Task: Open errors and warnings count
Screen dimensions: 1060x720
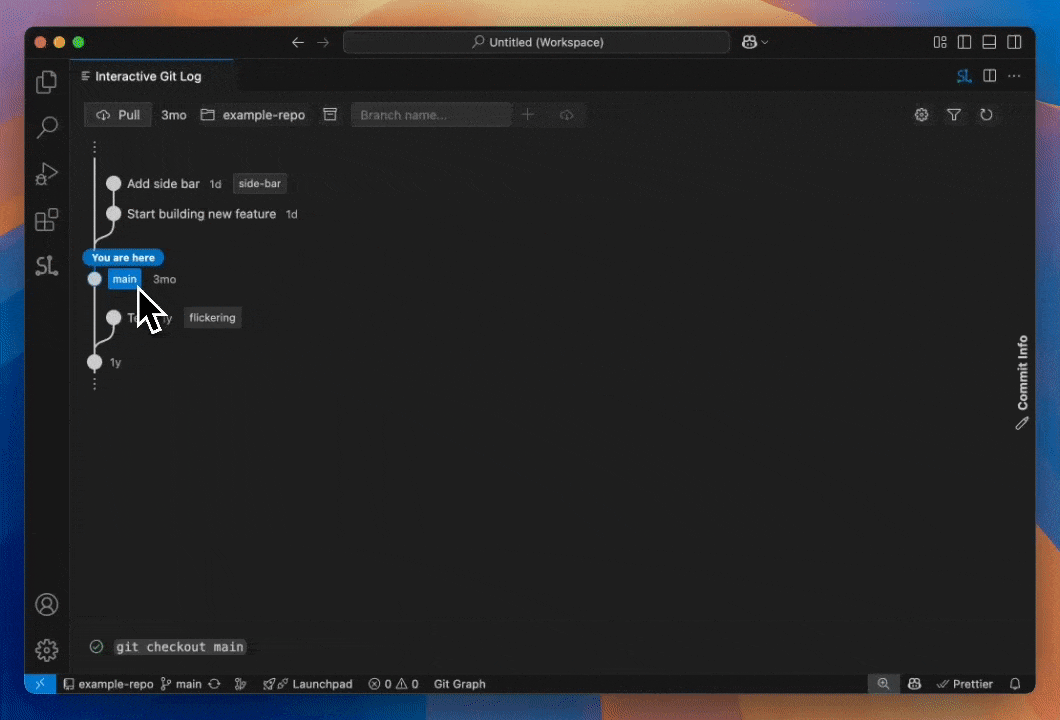Action: coord(393,683)
